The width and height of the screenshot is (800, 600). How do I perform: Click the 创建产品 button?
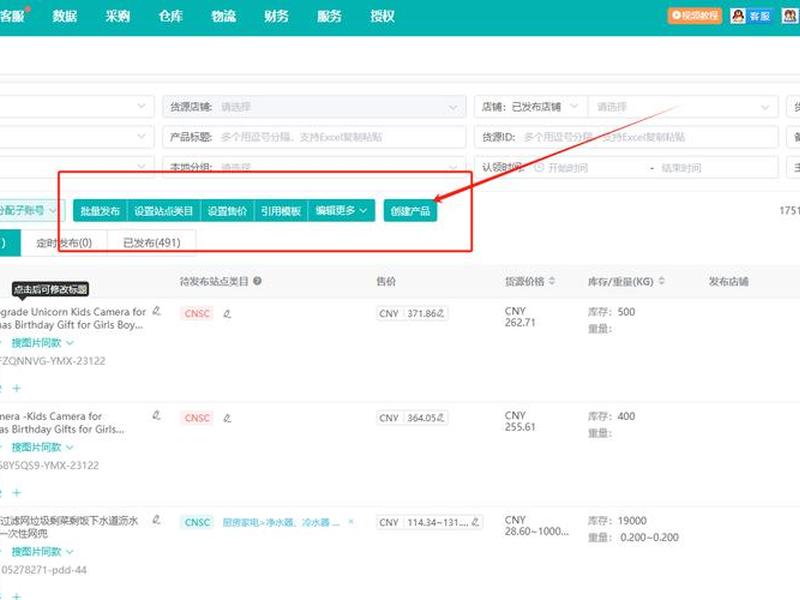pyautogui.click(x=410, y=211)
